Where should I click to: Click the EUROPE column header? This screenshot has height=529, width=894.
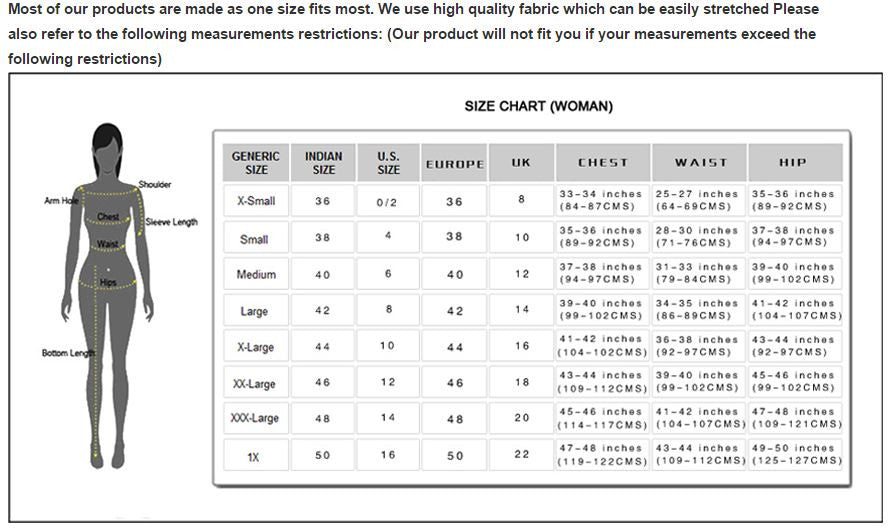tap(454, 164)
